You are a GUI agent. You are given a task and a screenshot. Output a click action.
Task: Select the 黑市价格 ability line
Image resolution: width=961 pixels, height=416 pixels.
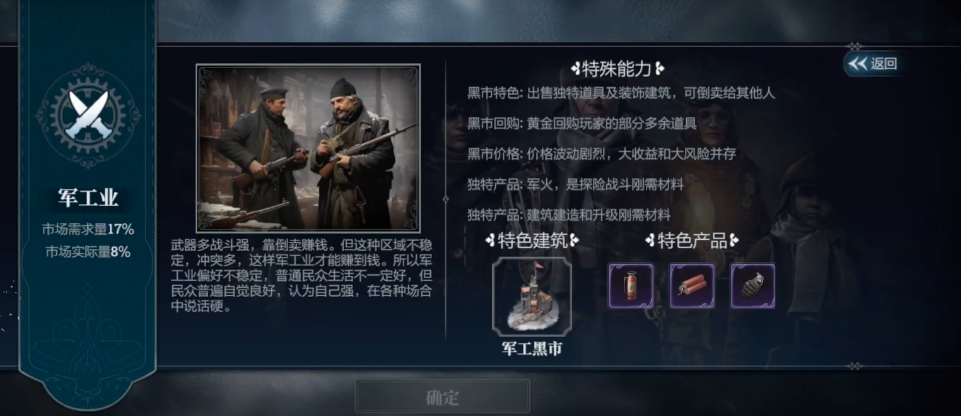pos(601,154)
